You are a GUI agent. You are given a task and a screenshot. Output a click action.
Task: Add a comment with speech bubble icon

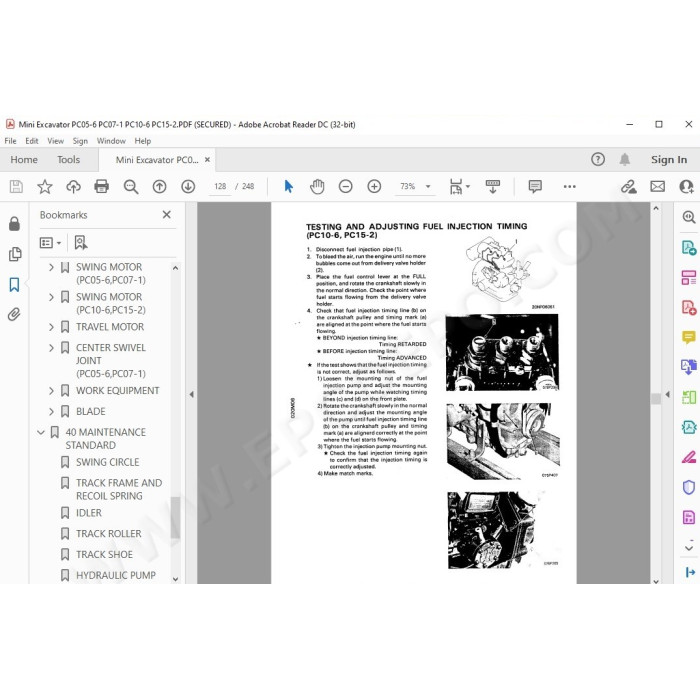coord(535,186)
